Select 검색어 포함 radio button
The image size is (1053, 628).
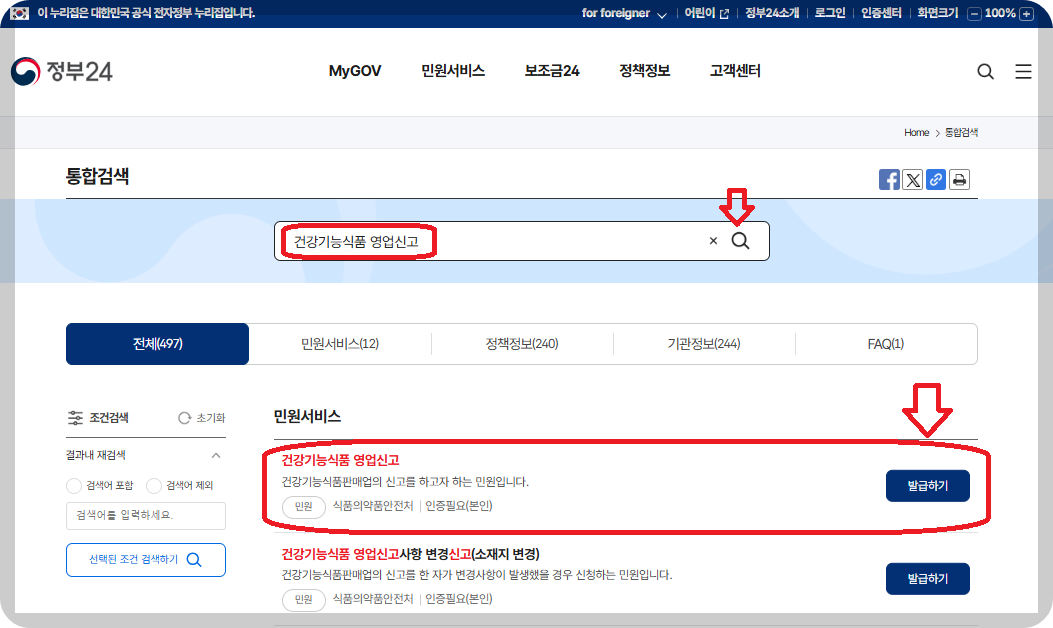[74, 486]
